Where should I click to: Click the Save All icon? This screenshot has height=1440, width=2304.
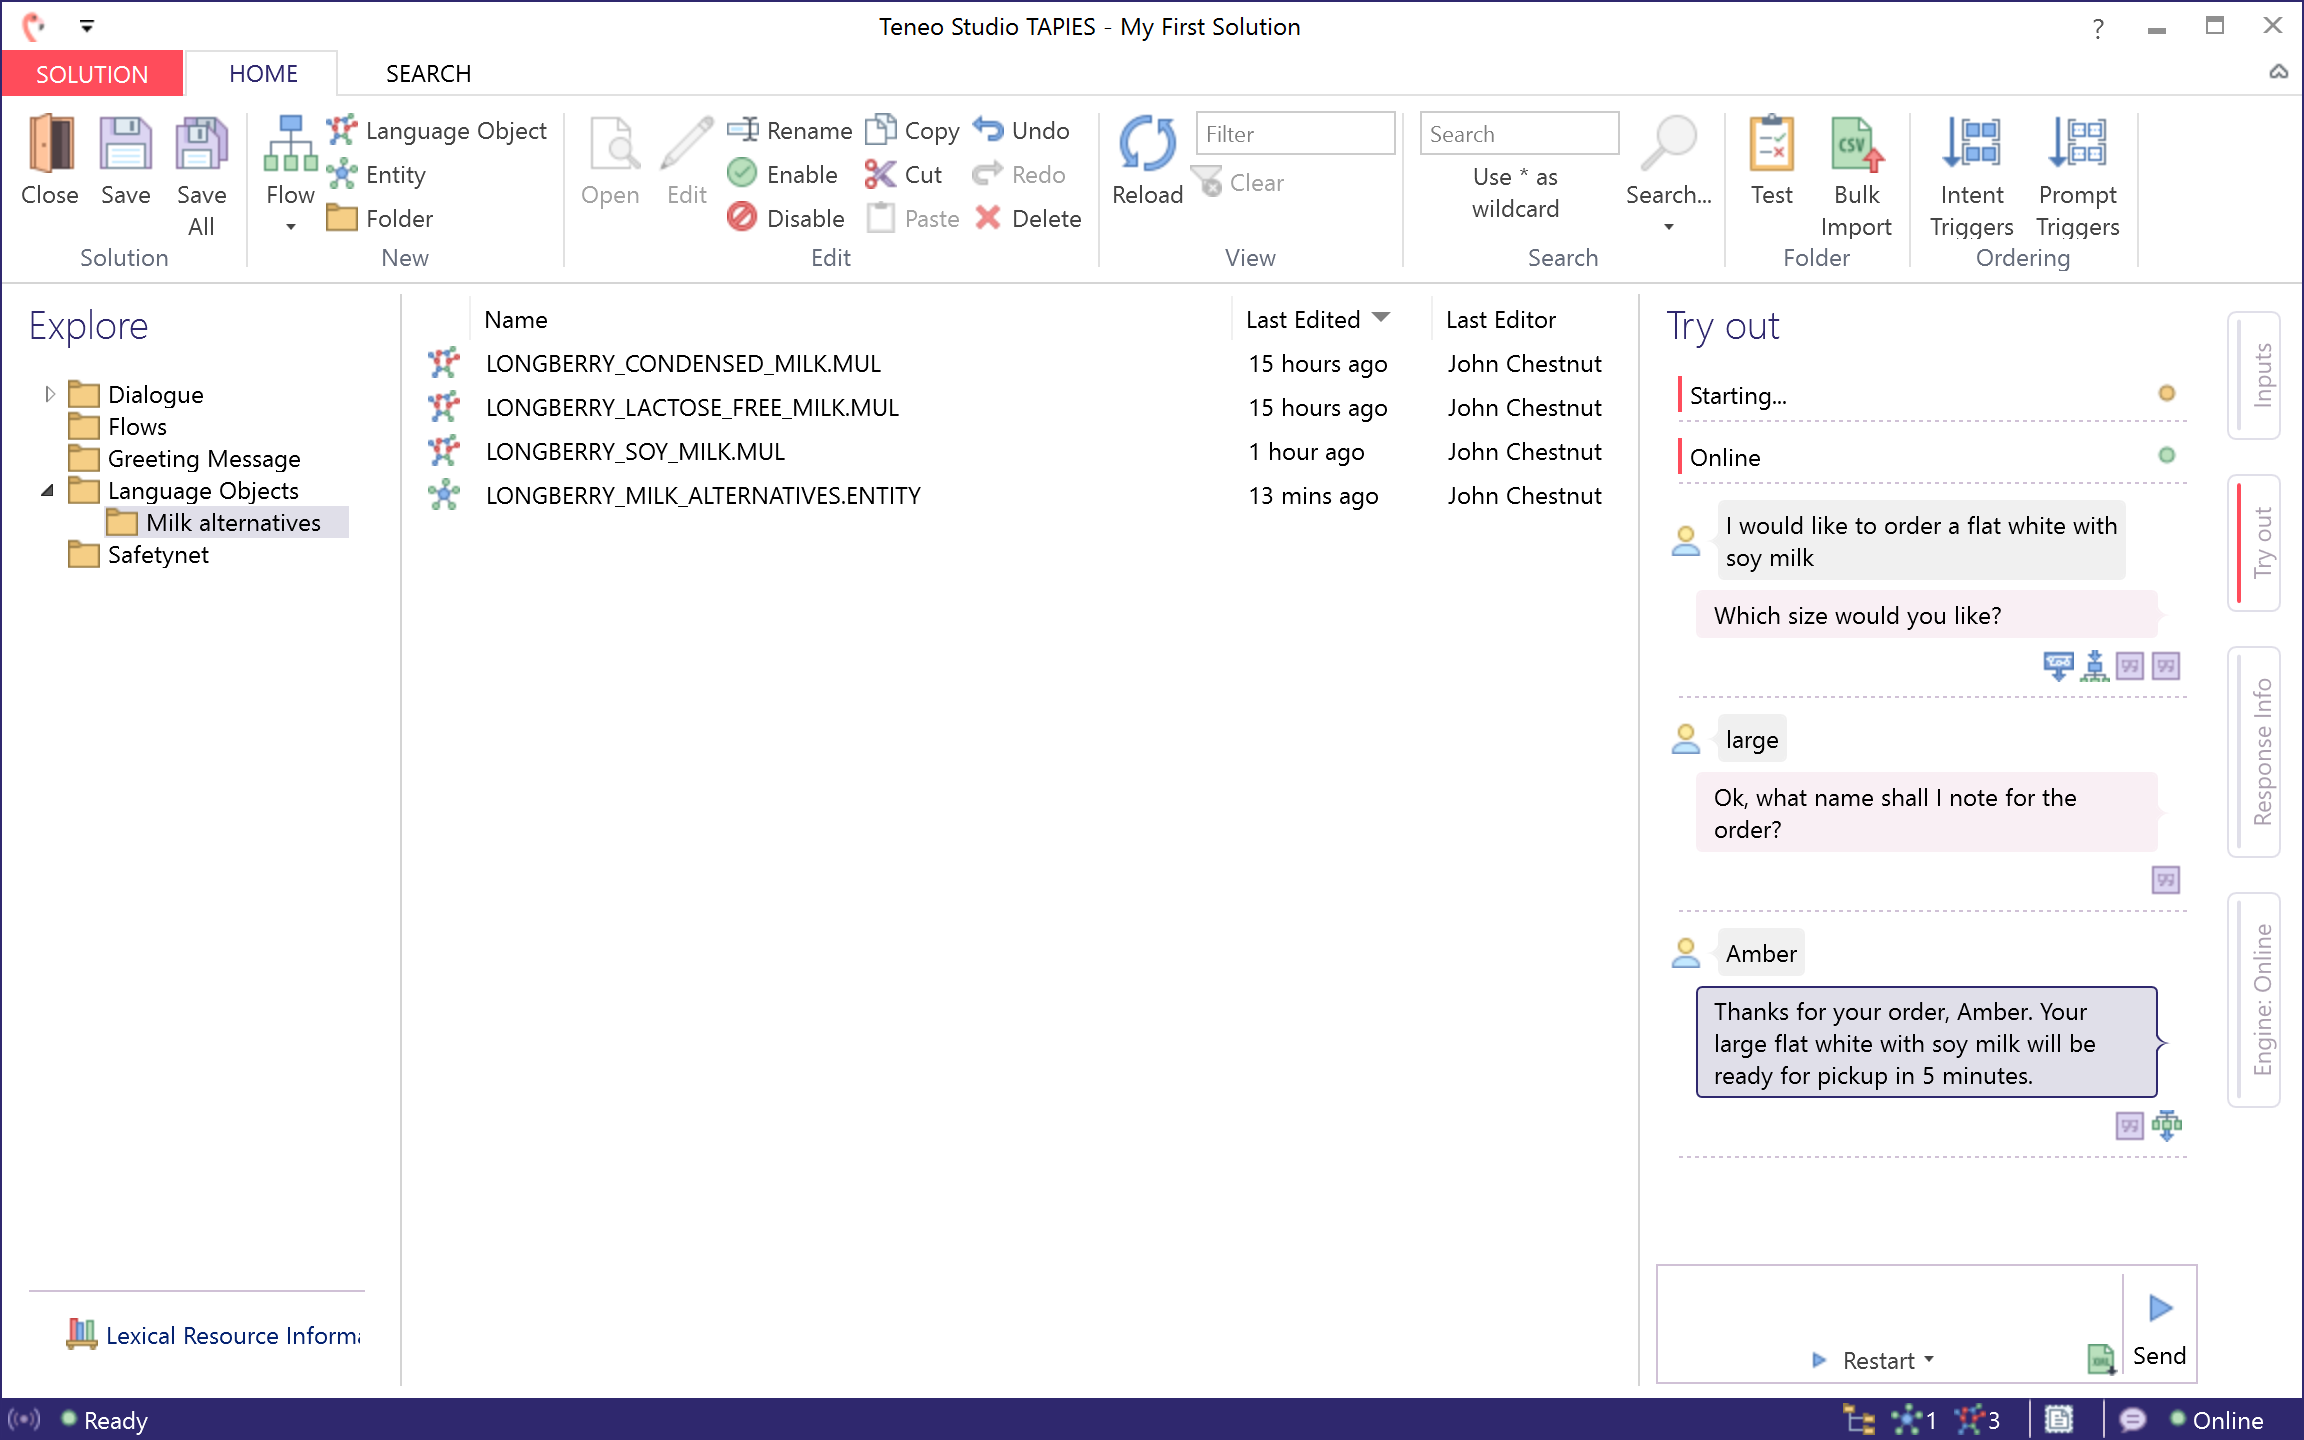201,145
